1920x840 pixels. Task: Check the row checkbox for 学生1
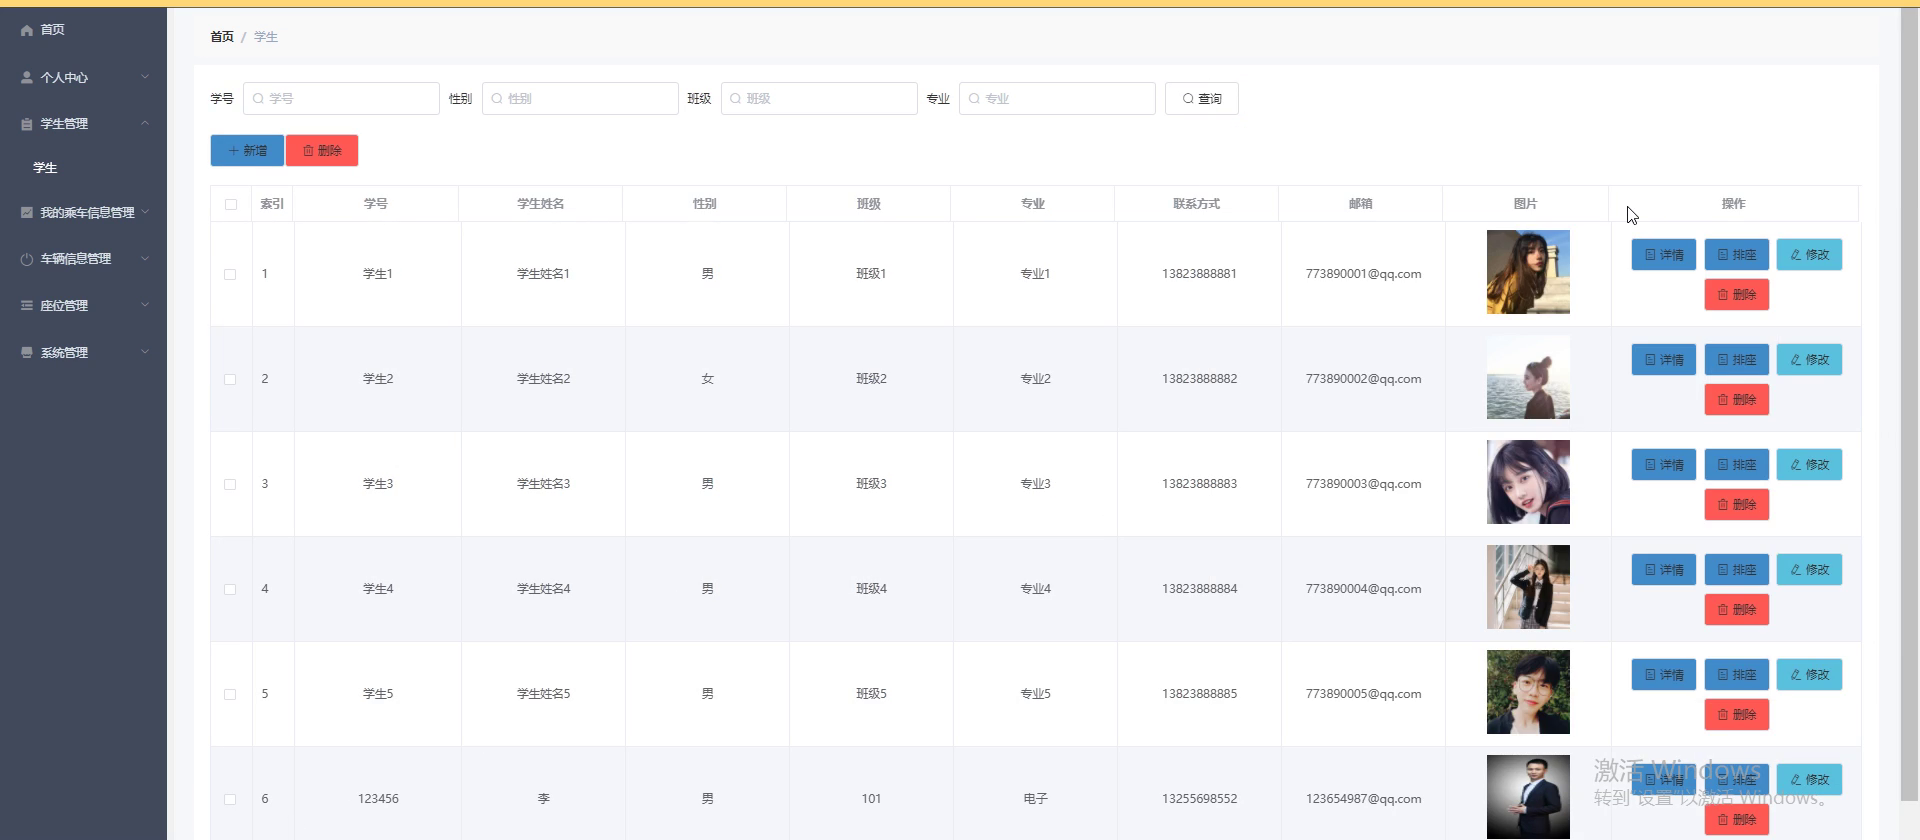coord(230,274)
